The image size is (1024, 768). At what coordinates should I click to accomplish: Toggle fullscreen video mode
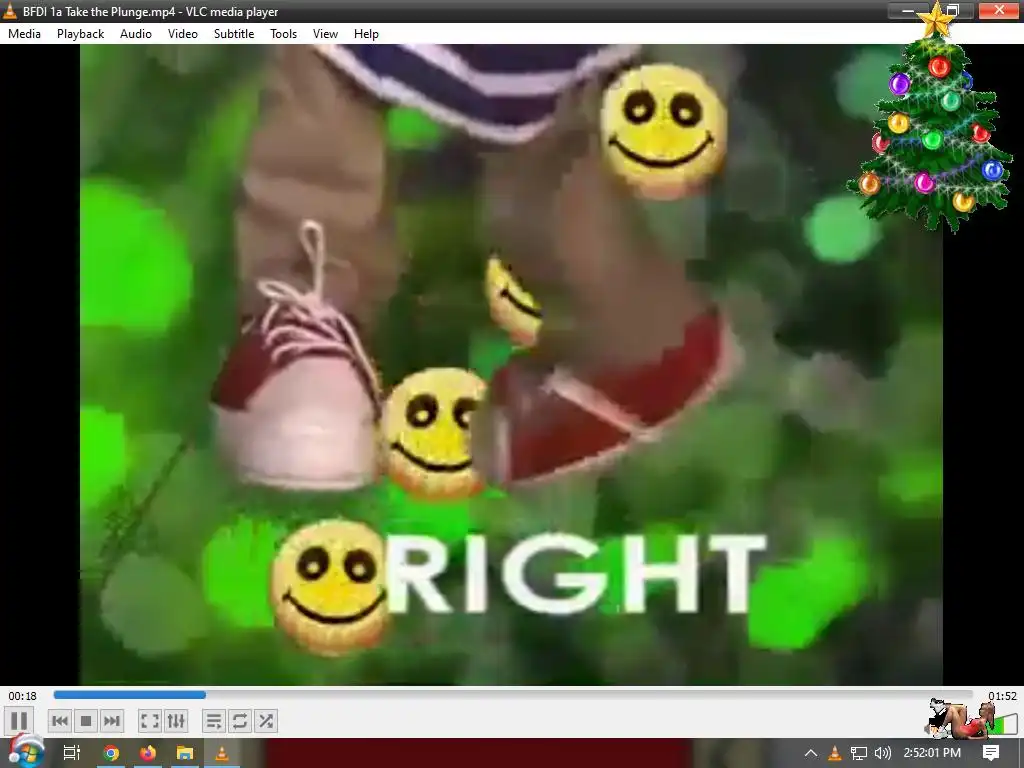pyautogui.click(x=150, y=721)
